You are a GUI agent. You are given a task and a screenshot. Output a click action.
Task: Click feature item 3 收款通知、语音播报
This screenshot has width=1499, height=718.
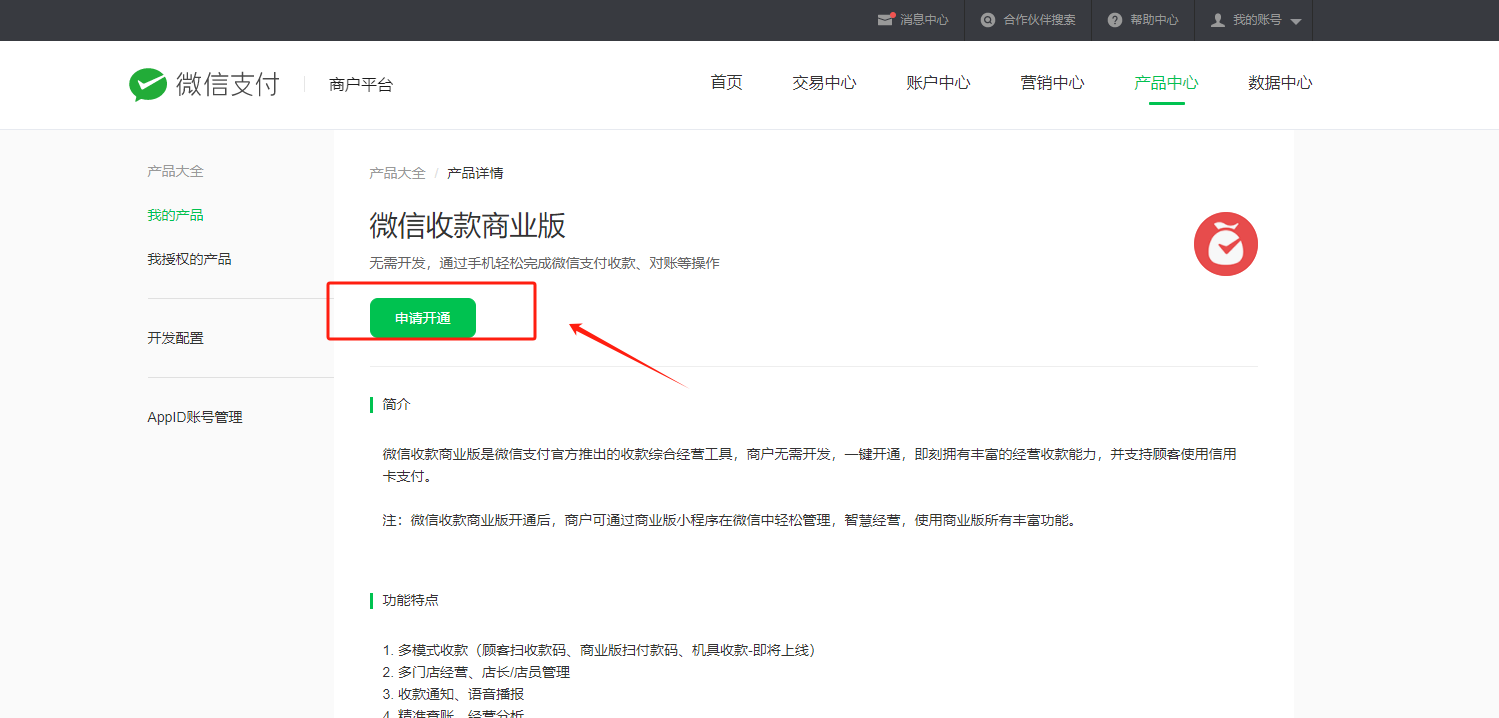click(x=453, y=694)
